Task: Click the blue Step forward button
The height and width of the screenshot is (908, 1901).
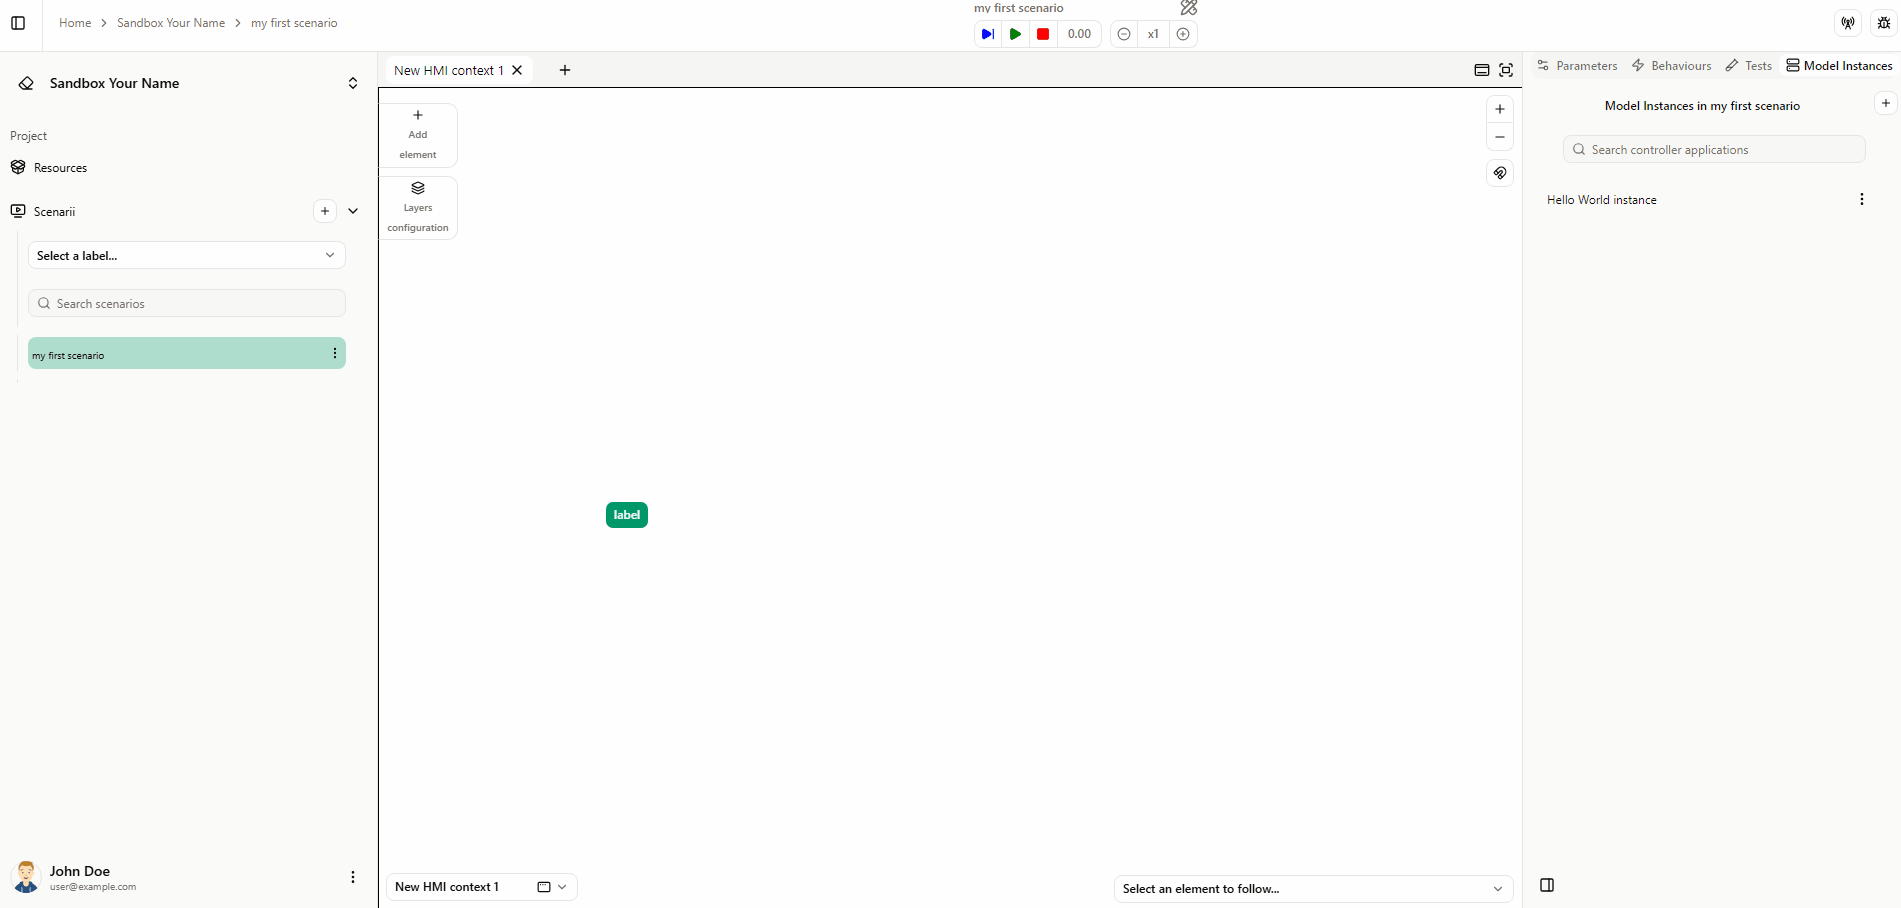Action: coord(987,34)
